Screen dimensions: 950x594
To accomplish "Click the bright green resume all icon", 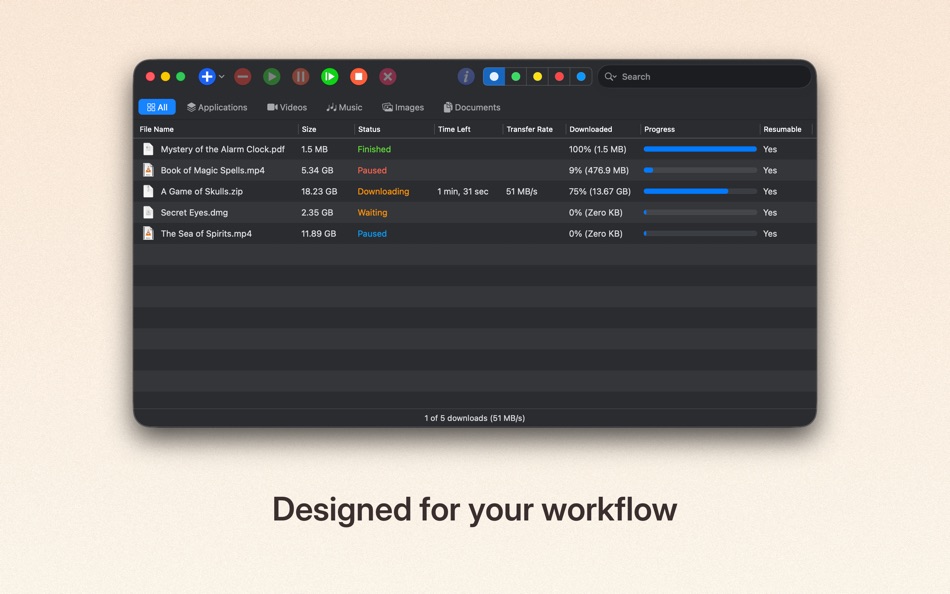I will point(330,76).
